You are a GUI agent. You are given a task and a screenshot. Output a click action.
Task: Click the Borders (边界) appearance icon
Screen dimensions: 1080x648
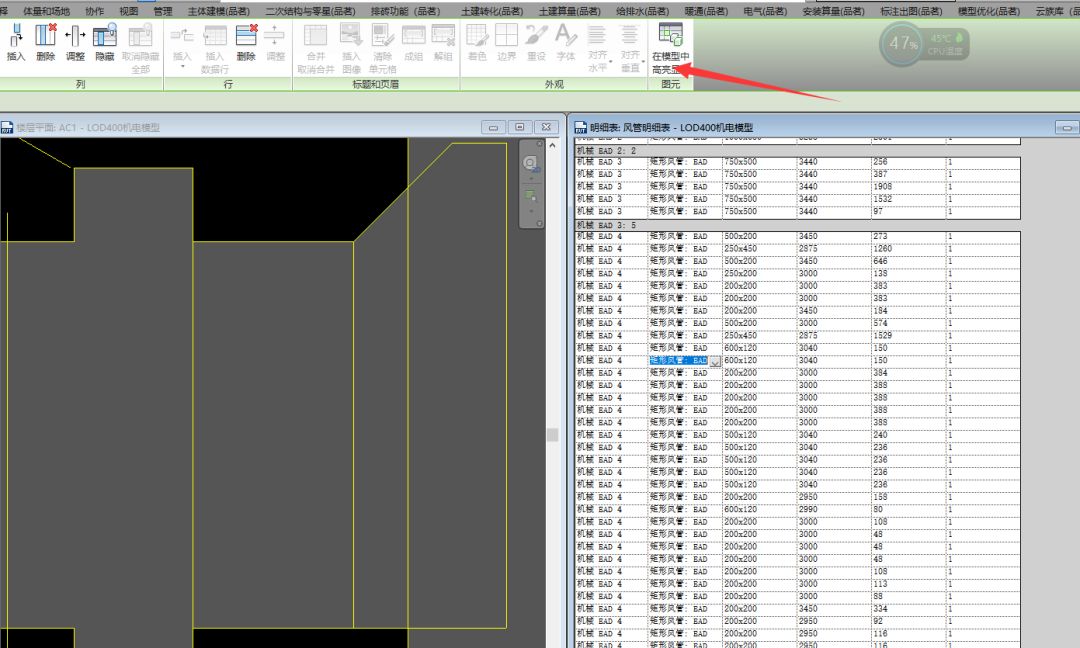506,41
